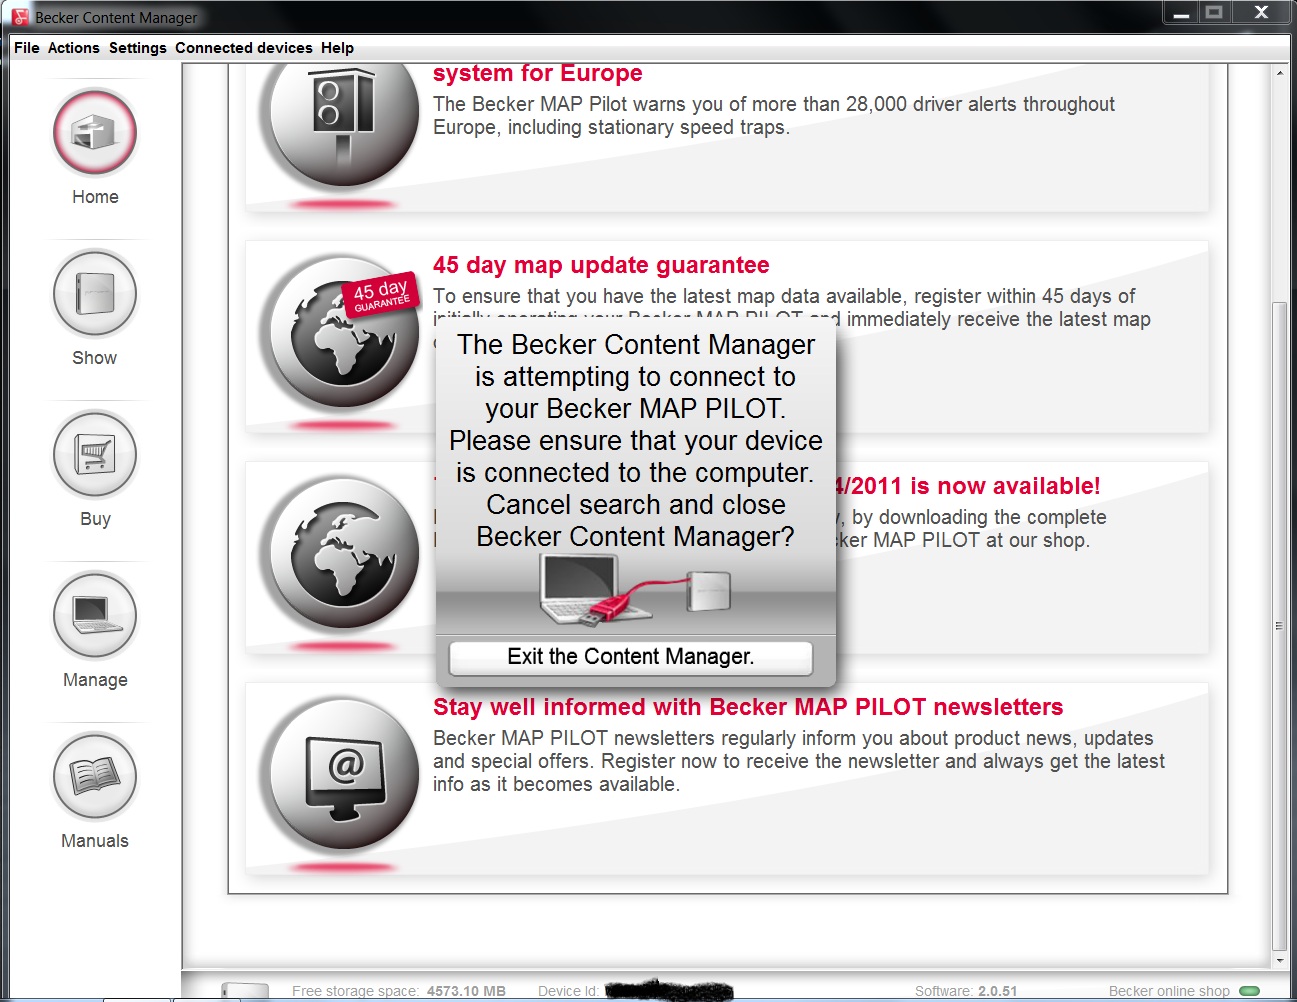Image resolution: width=1297 pixels, height=1002 pixels.
Task: Open the 'is now available!' heading
Action: tap(968, 486)
